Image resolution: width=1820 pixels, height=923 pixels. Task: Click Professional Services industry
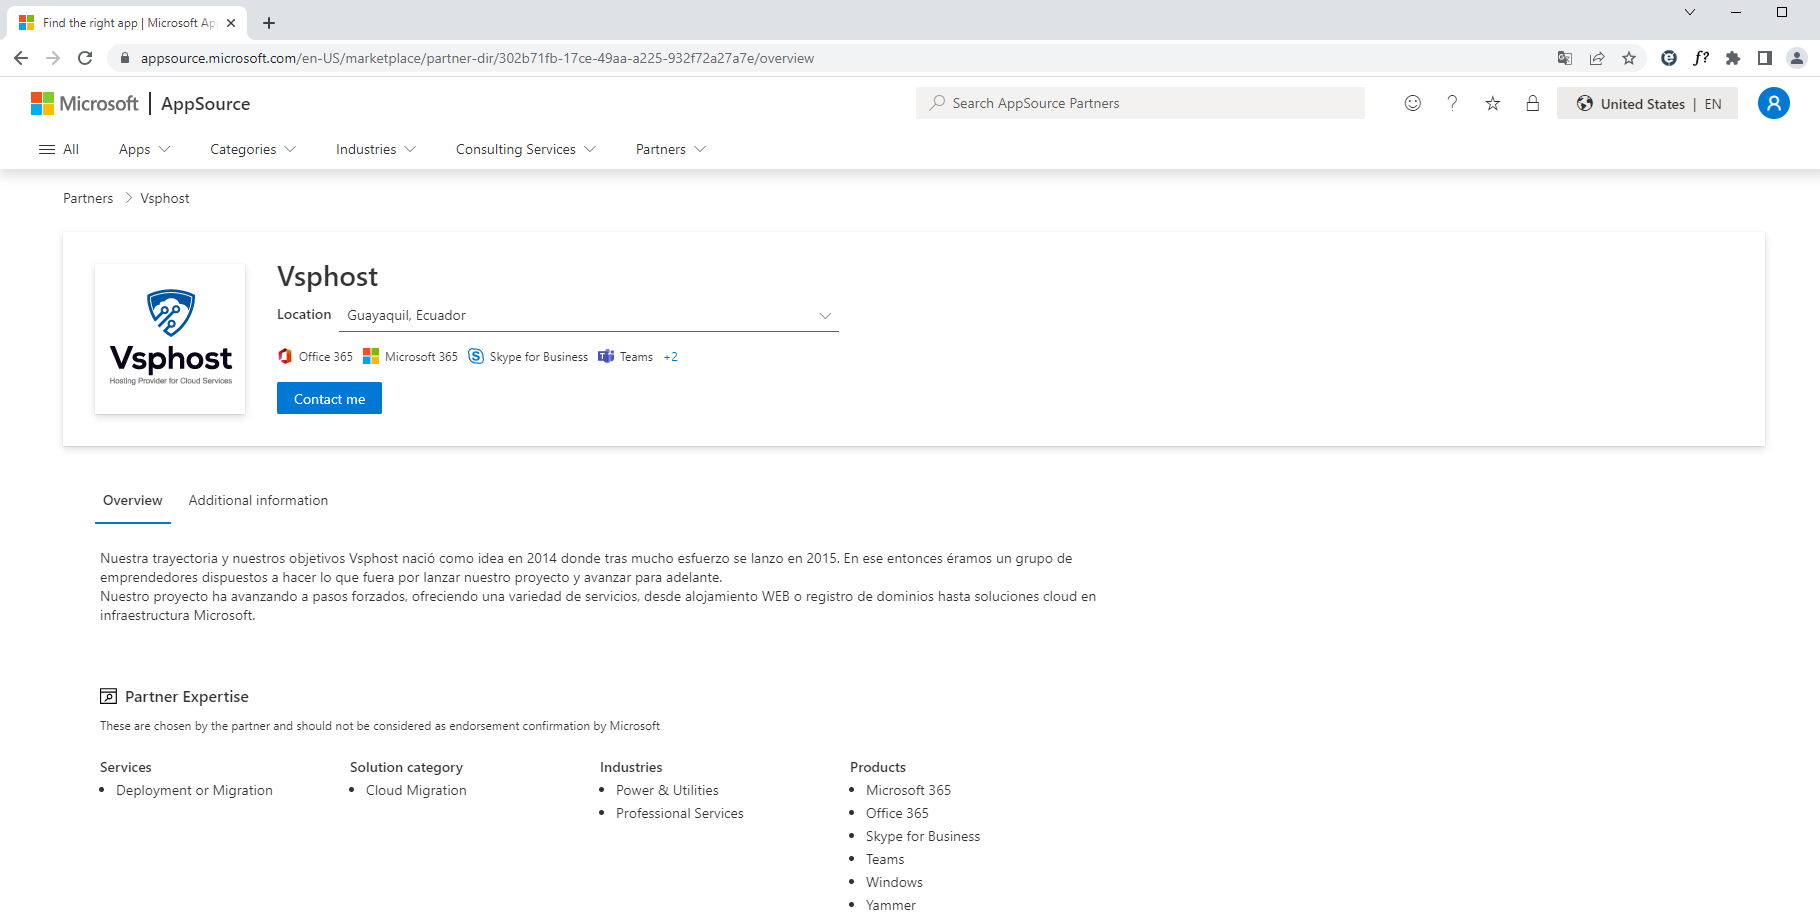680,813
